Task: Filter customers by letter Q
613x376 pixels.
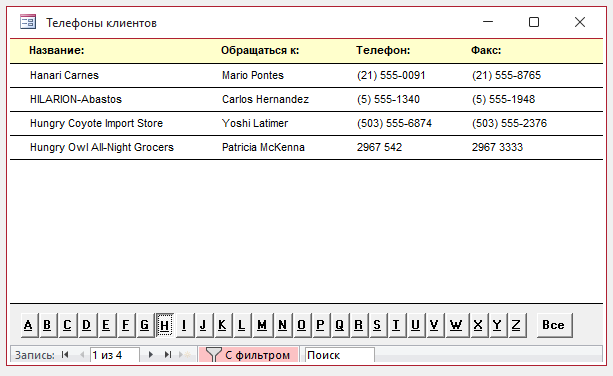Action: pos(341,325)
